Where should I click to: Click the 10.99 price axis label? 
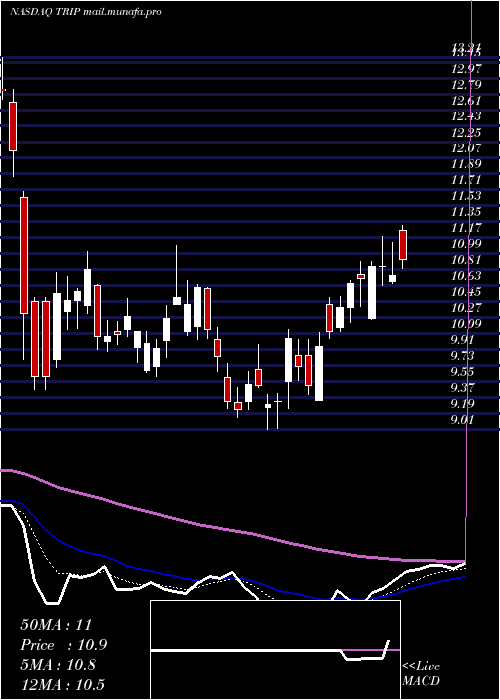(x=467, y=244)
